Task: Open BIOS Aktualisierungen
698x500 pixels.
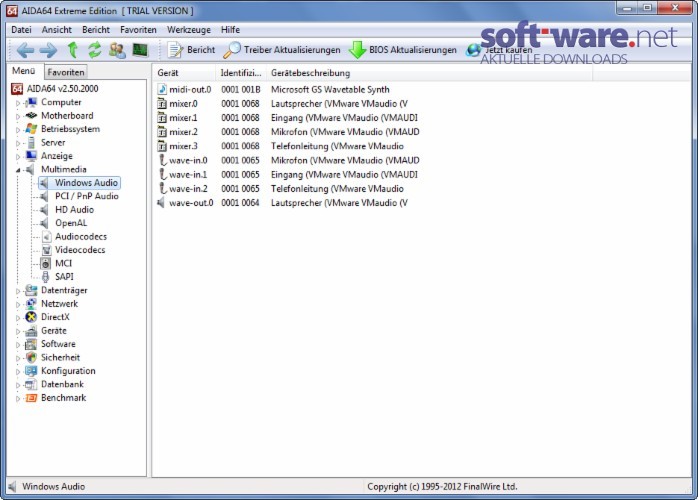Action: click(x=403, y=50)
